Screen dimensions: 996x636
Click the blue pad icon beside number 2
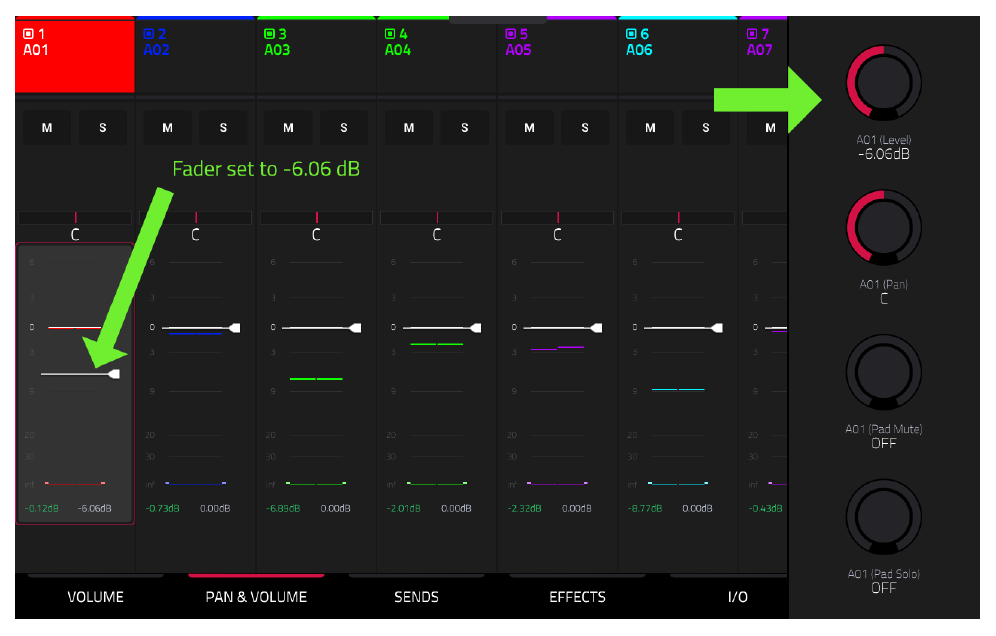149,34
